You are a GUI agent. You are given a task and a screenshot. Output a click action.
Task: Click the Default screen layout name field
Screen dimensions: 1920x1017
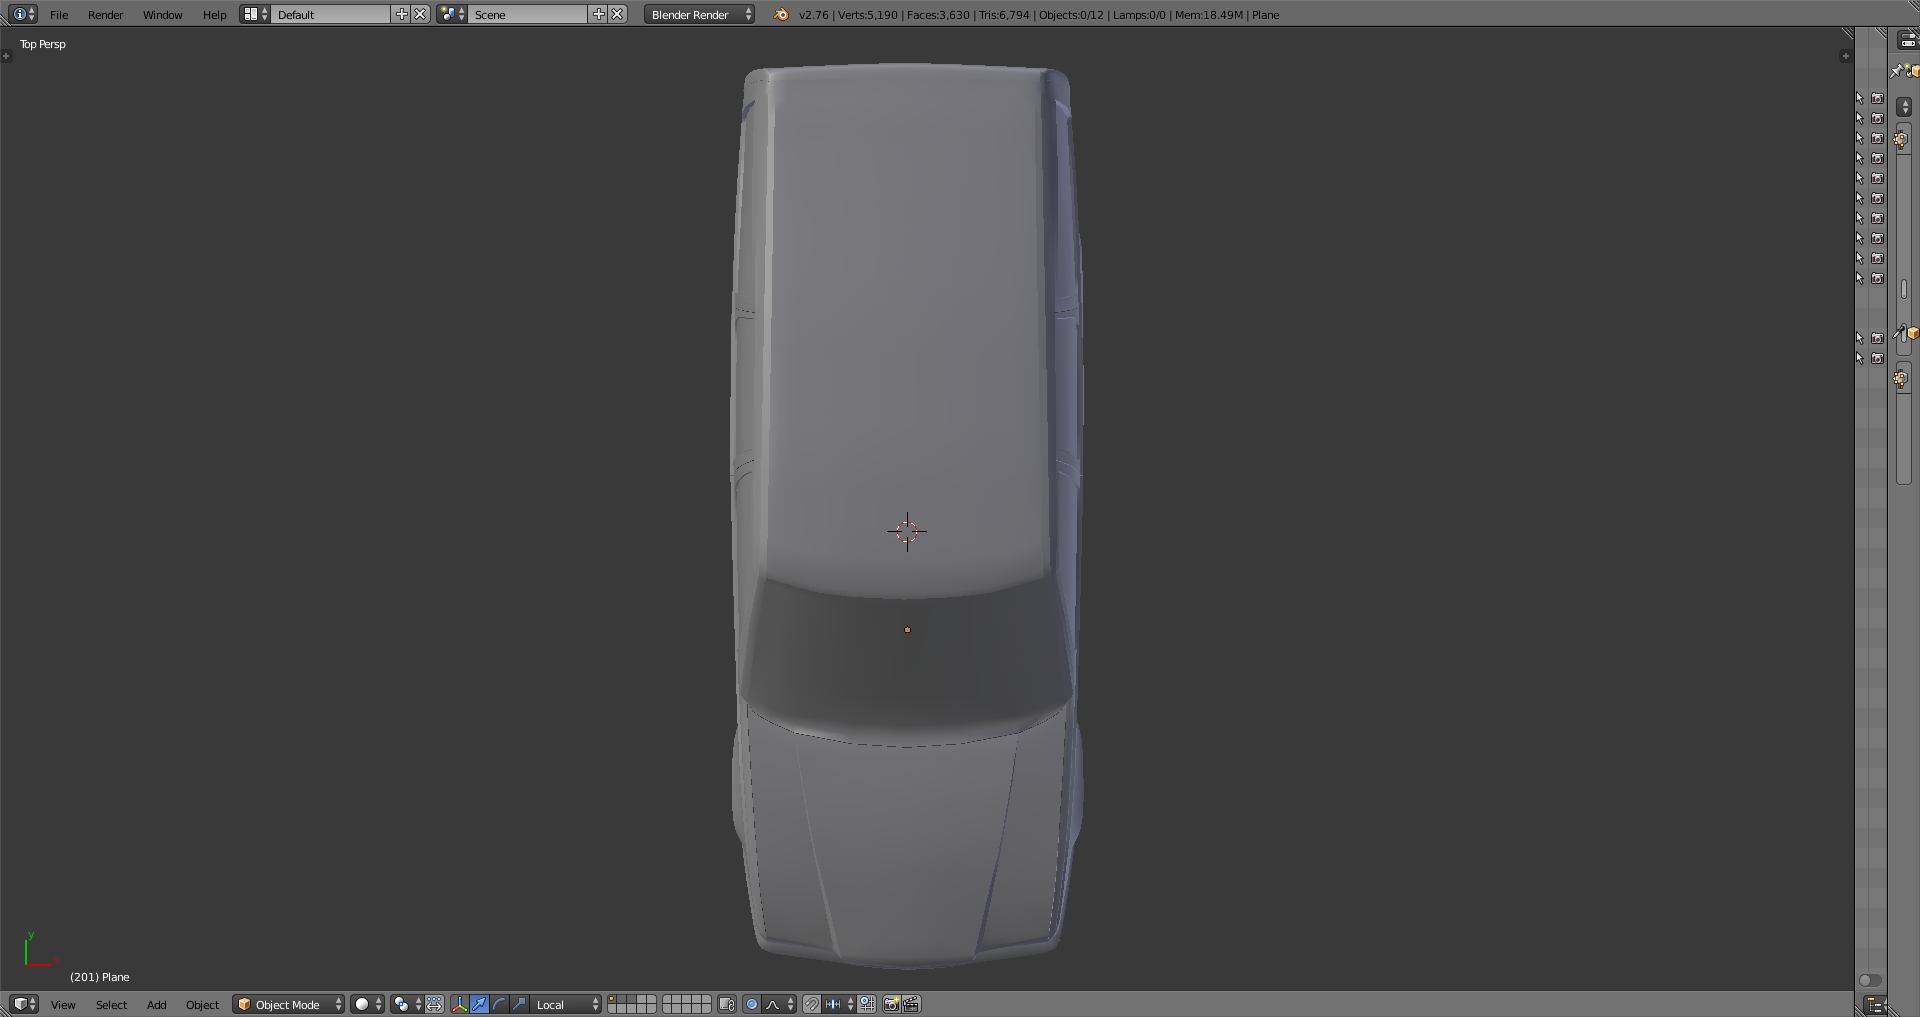click(331, 14)
